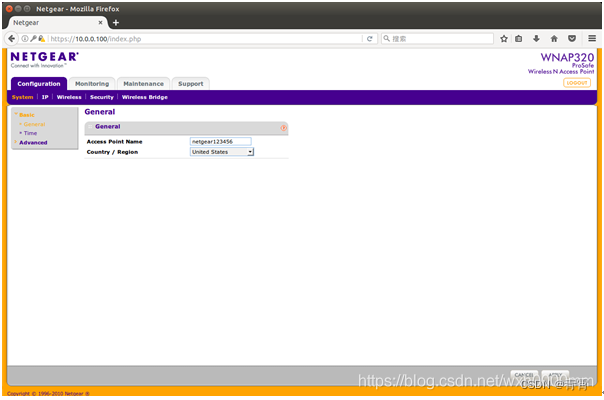The width and height of the screenshot is (604, 400).
Task: Select the IP submenu item
Action: click(45, 97)
